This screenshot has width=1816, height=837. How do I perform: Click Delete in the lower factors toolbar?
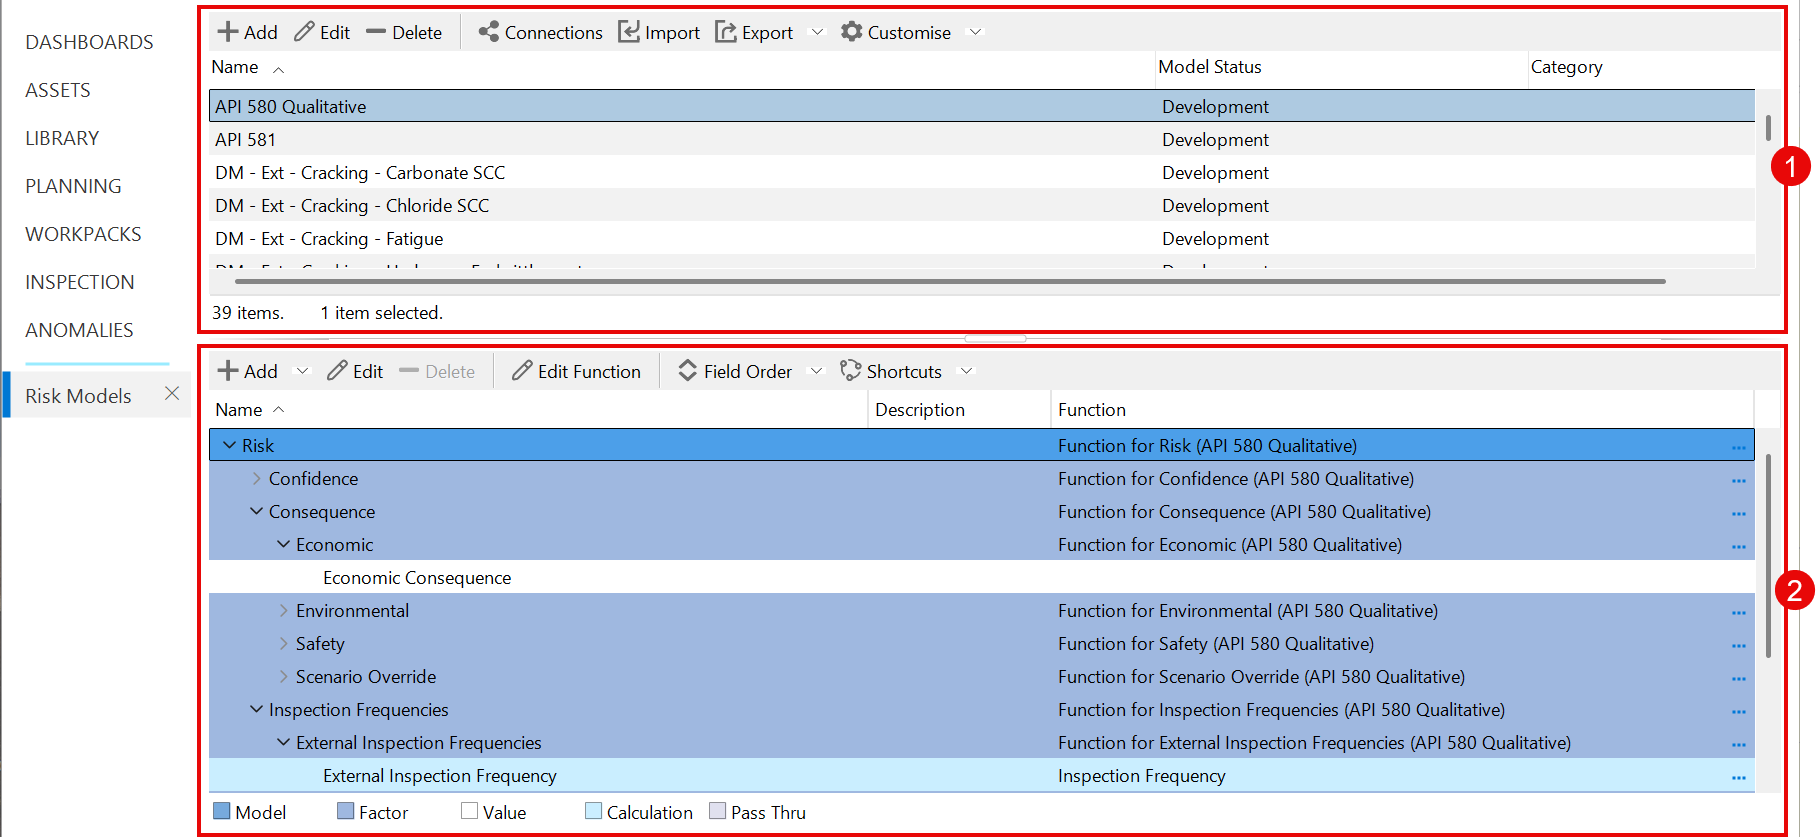(x=437, y=371)
